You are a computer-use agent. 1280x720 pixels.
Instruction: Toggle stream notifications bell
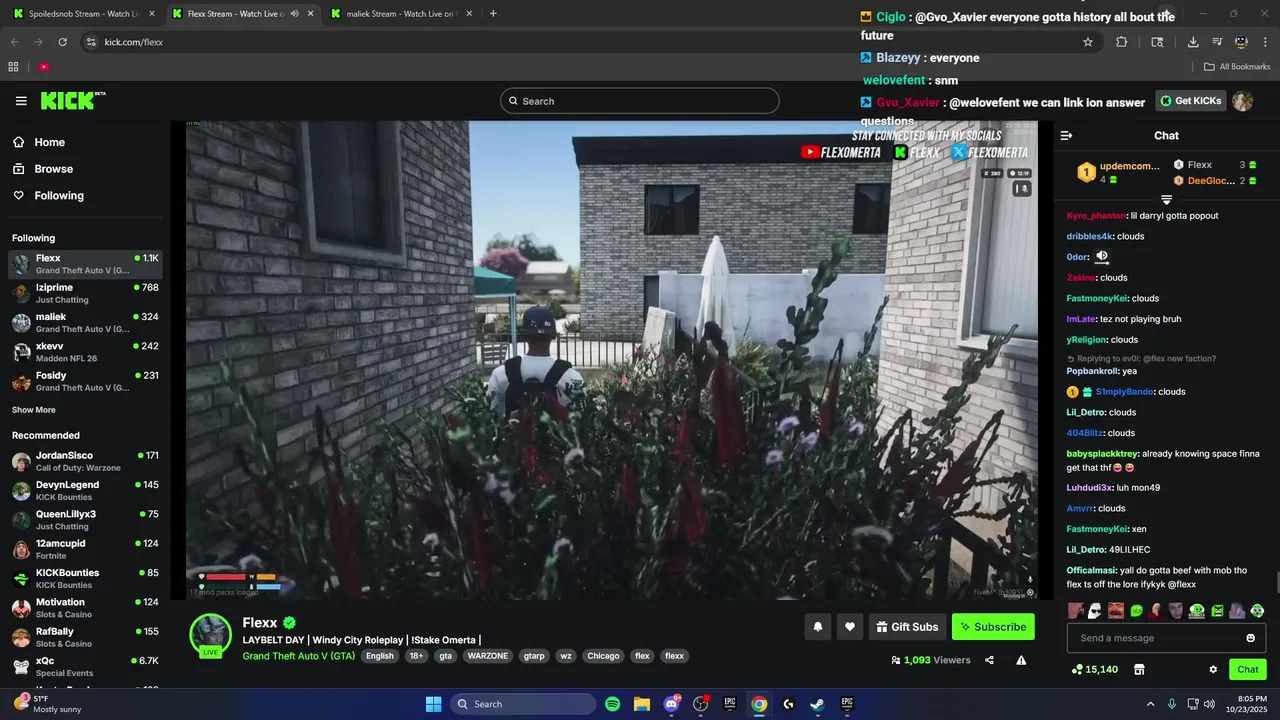coord(818,627)
